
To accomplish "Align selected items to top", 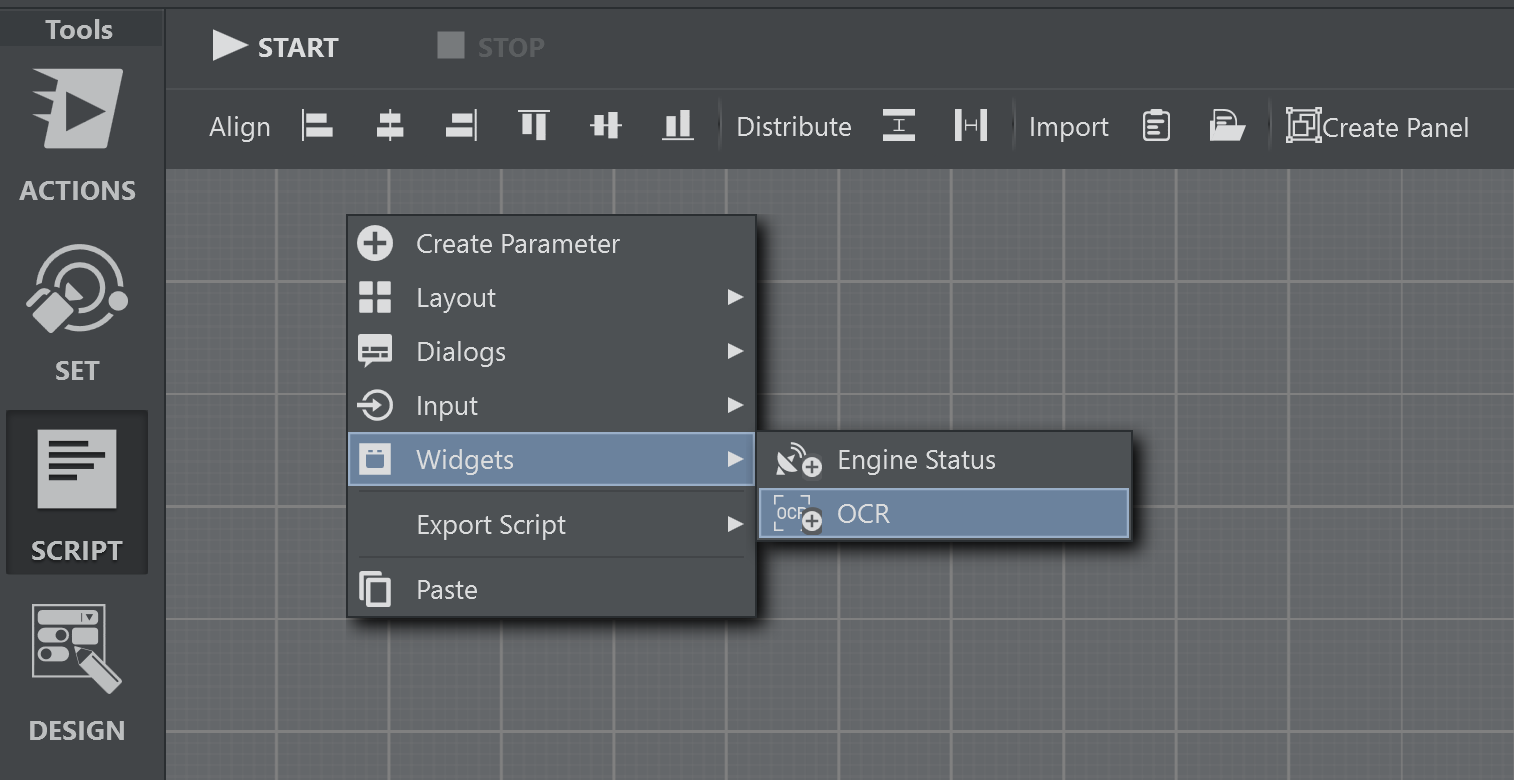I will (533, 126).
